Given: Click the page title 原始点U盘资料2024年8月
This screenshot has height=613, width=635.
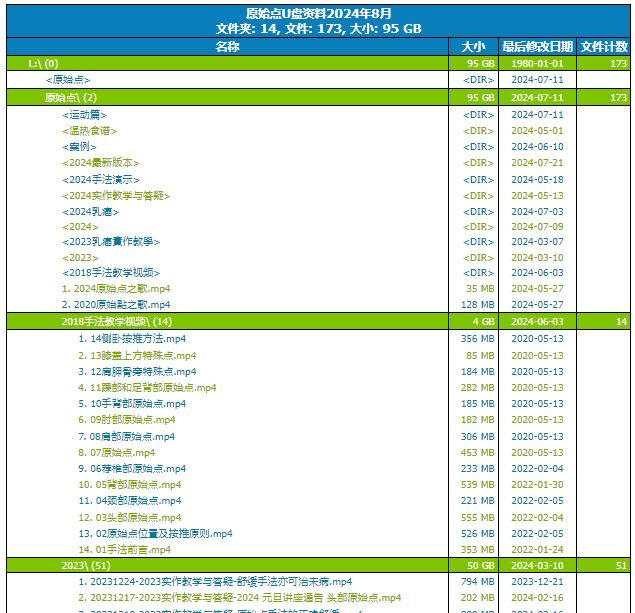Looking at the screenshot, I should point(318,14).
